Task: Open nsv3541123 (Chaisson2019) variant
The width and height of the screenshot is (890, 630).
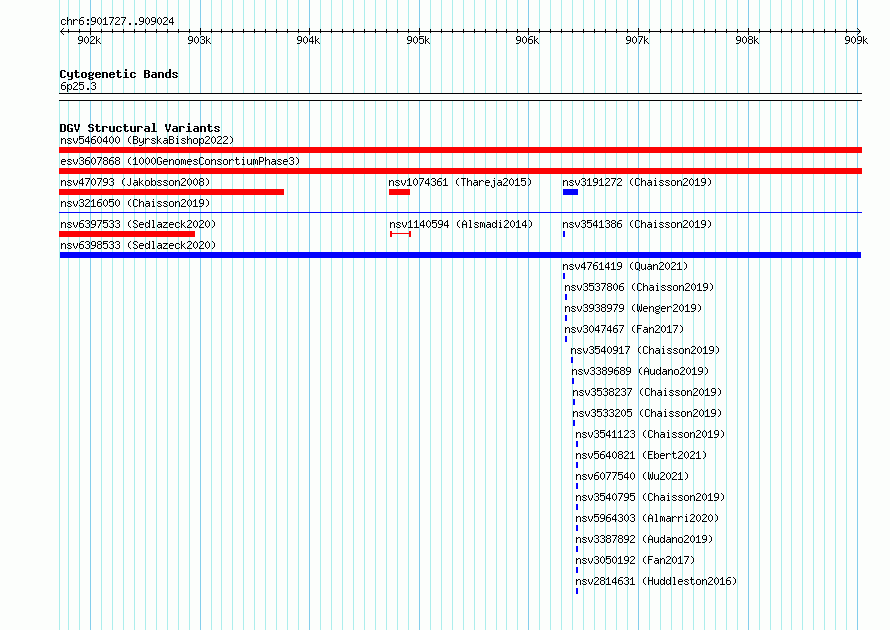Action: point(650,434)
